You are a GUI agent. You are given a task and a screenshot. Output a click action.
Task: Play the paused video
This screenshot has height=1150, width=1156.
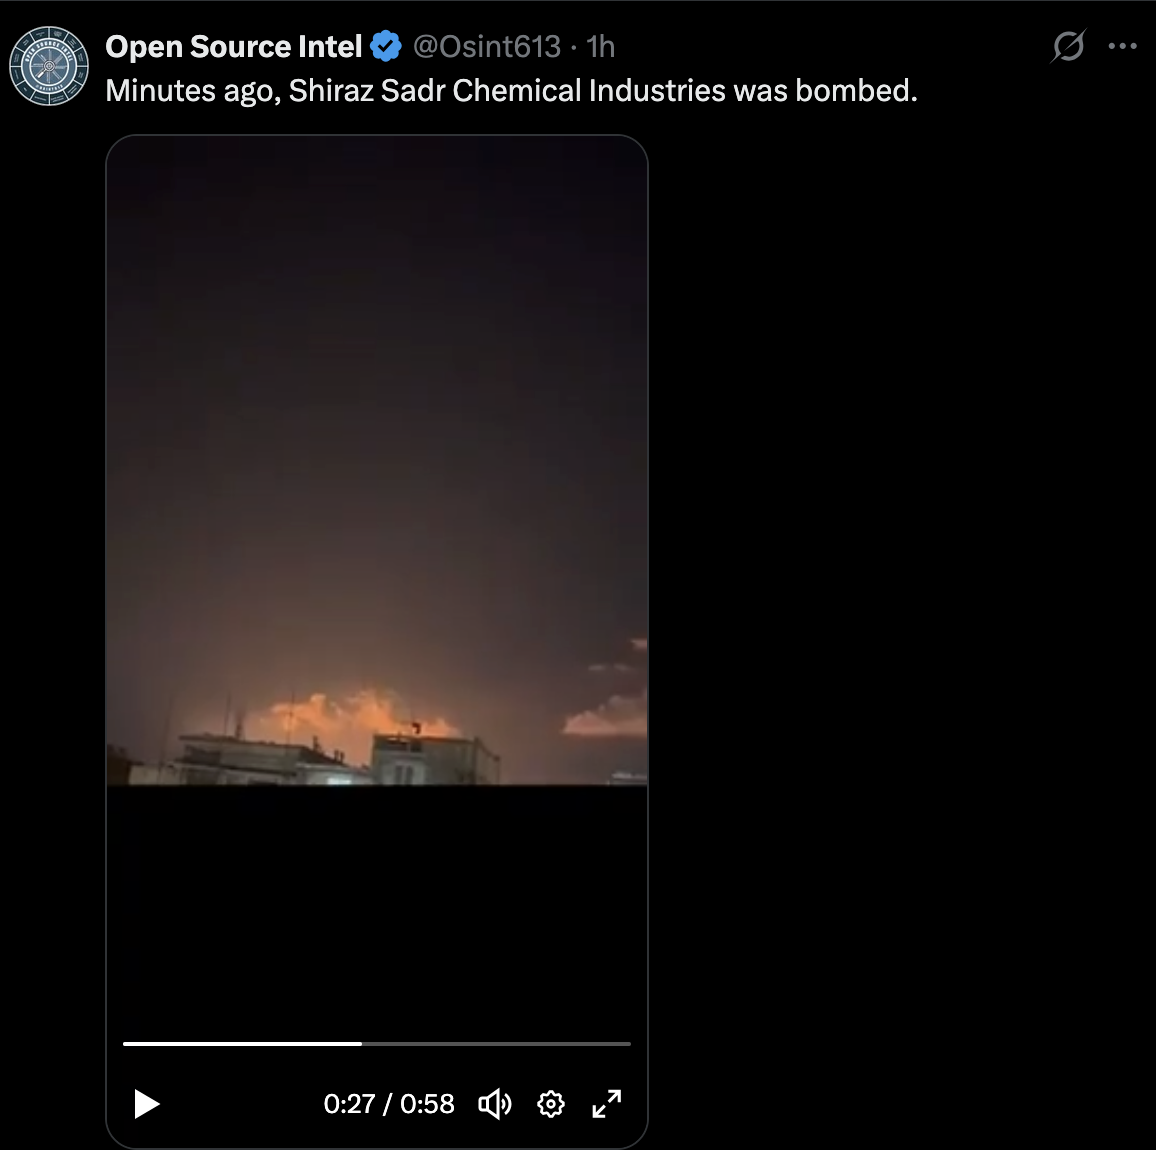tap(147, 1104)
